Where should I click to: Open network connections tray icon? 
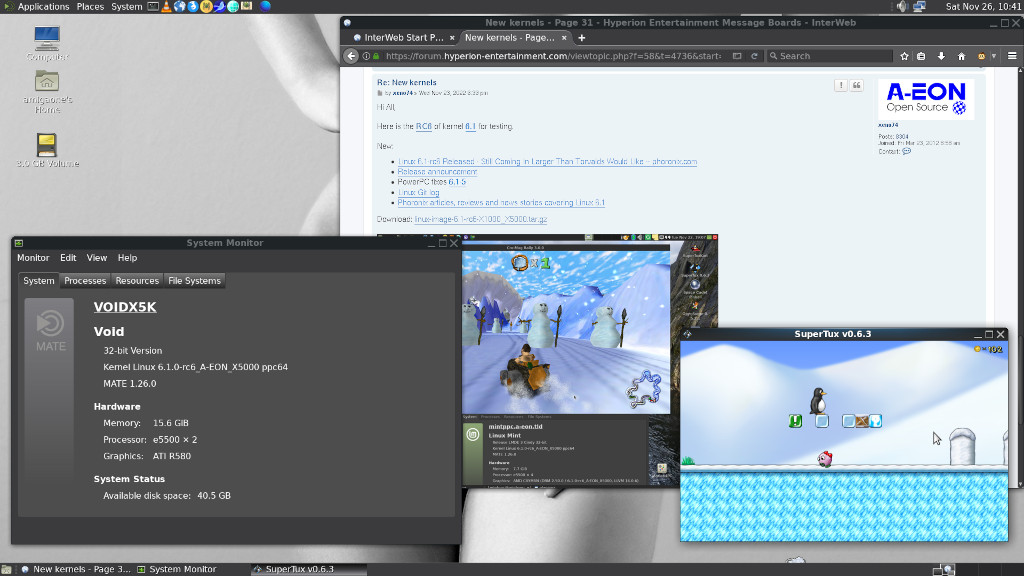(x=920, y=7)
